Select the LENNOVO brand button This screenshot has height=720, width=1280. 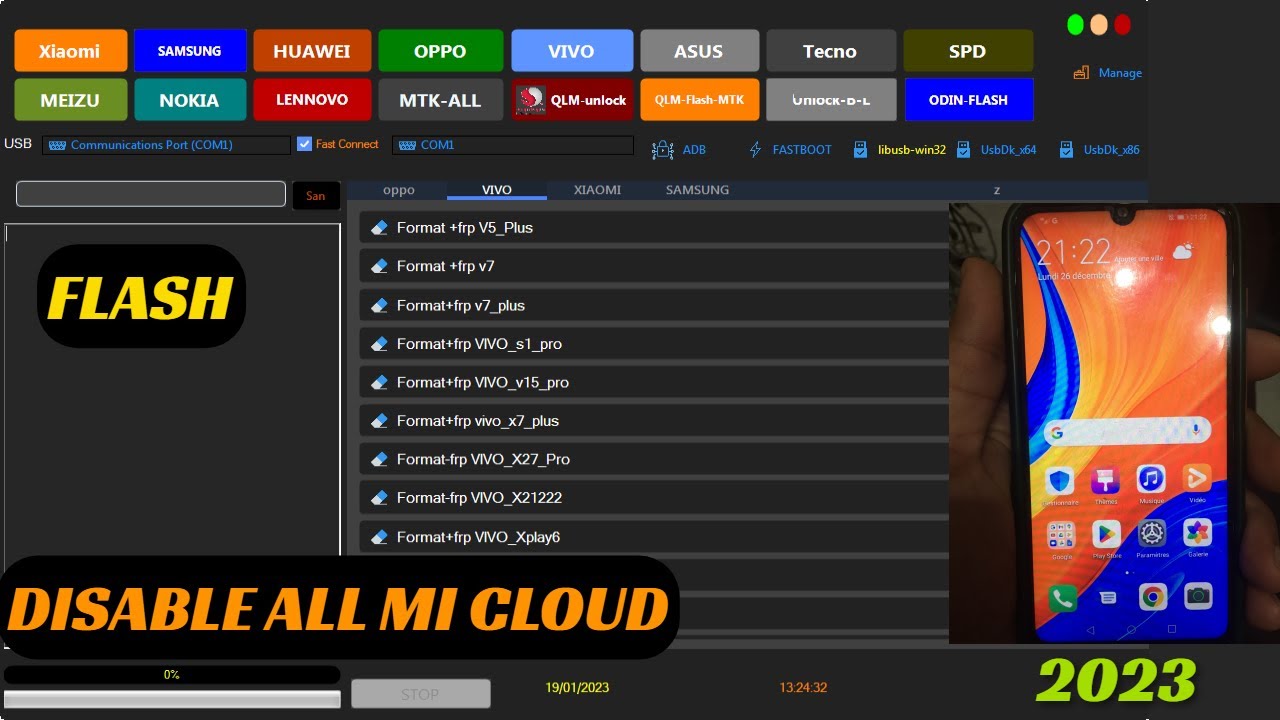(x=311, y=100)
